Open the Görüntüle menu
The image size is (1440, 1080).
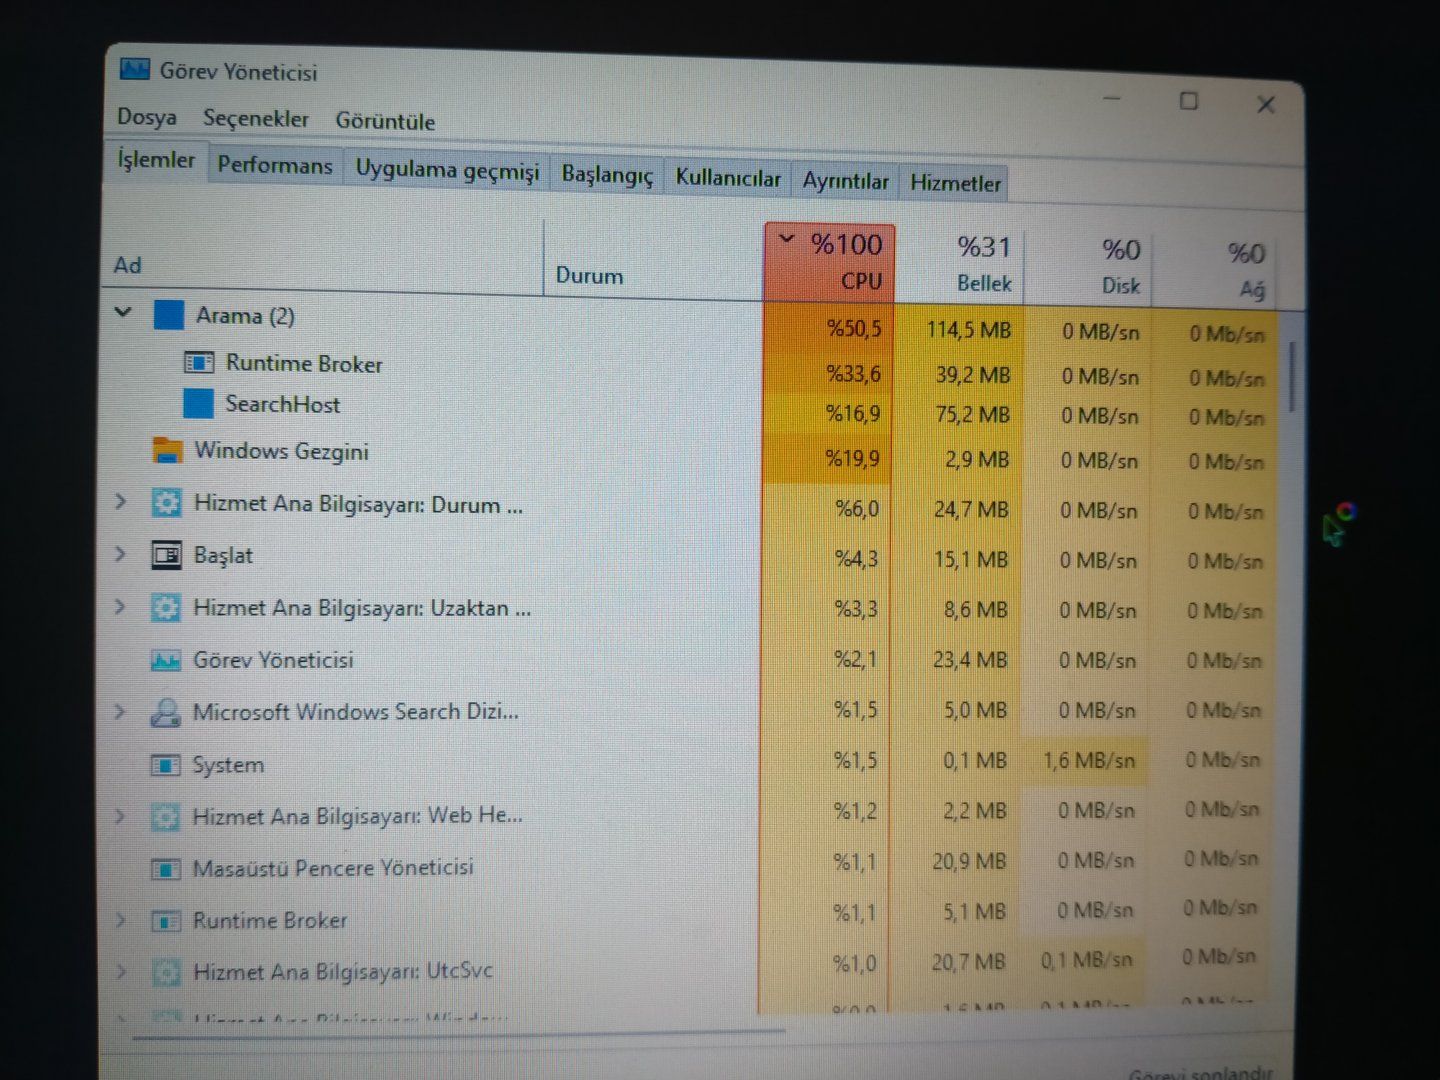[385, 121]
